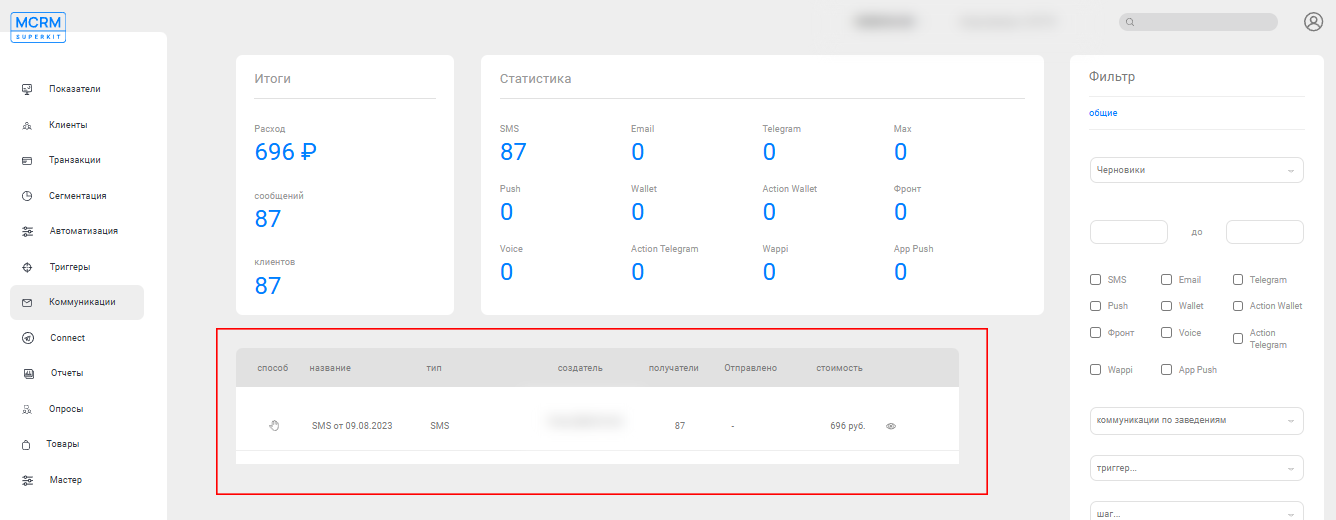Click the Опросы survey icon
This screenshot has height=520, width=1336.
pos(28,409)
